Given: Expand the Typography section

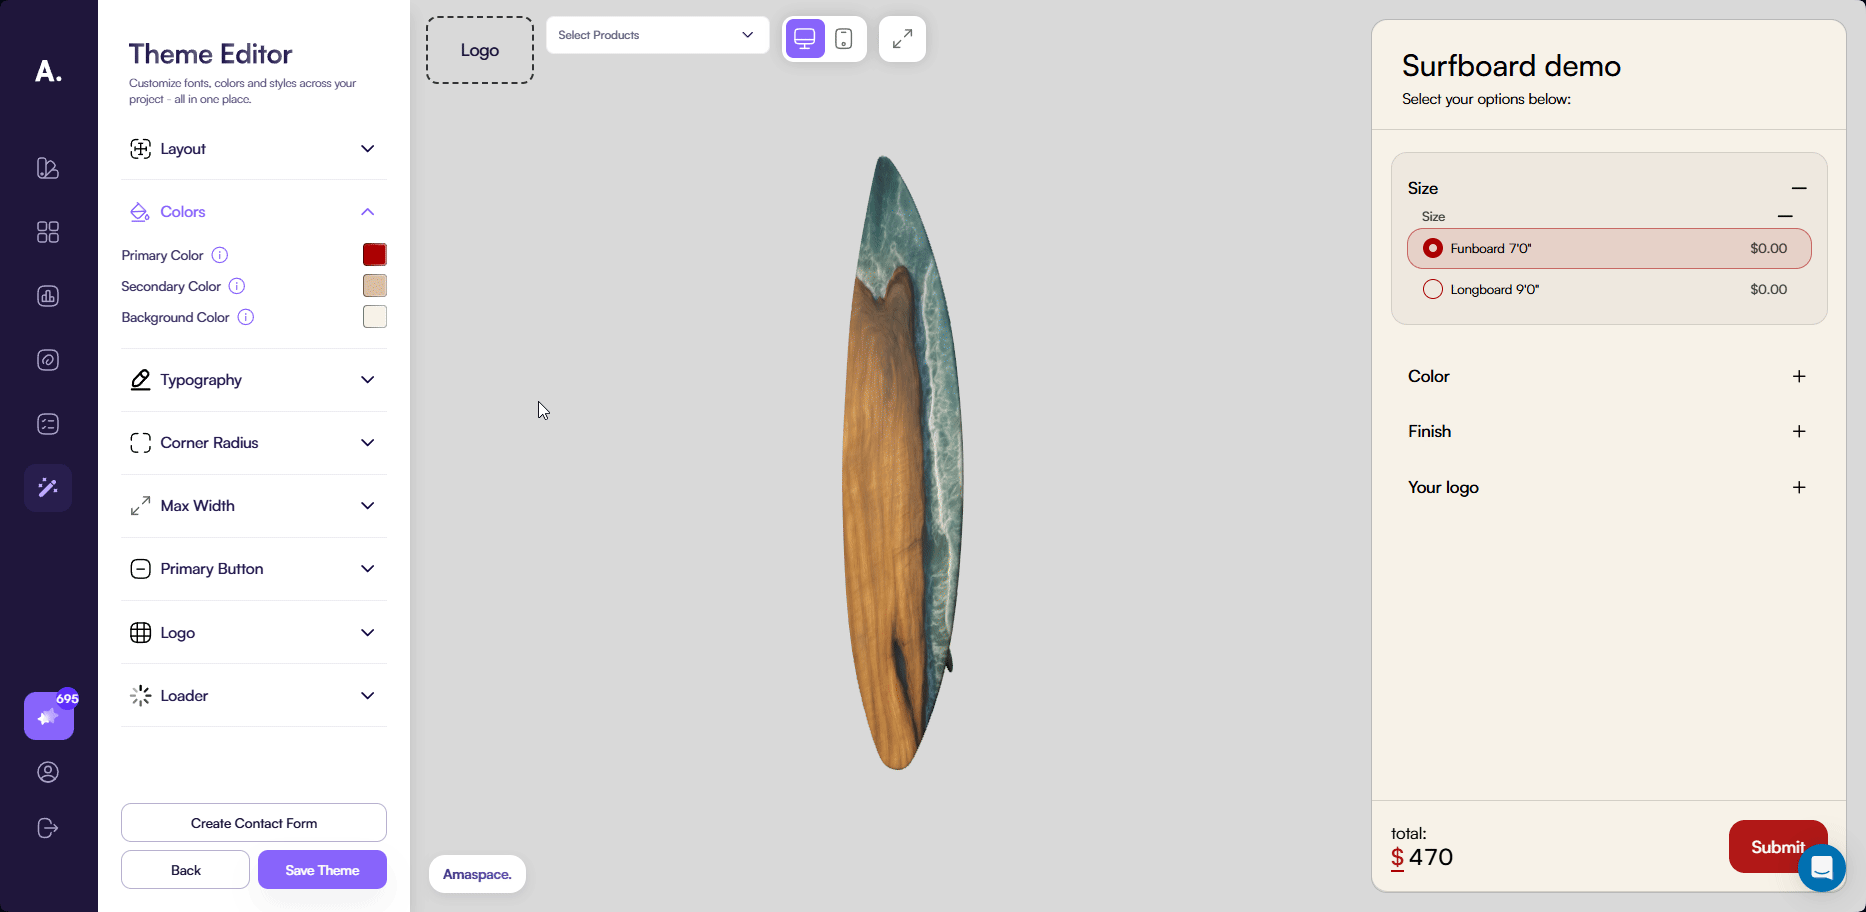Looking at the screenshot, I should pyautogui.click(x=254, y=380).
